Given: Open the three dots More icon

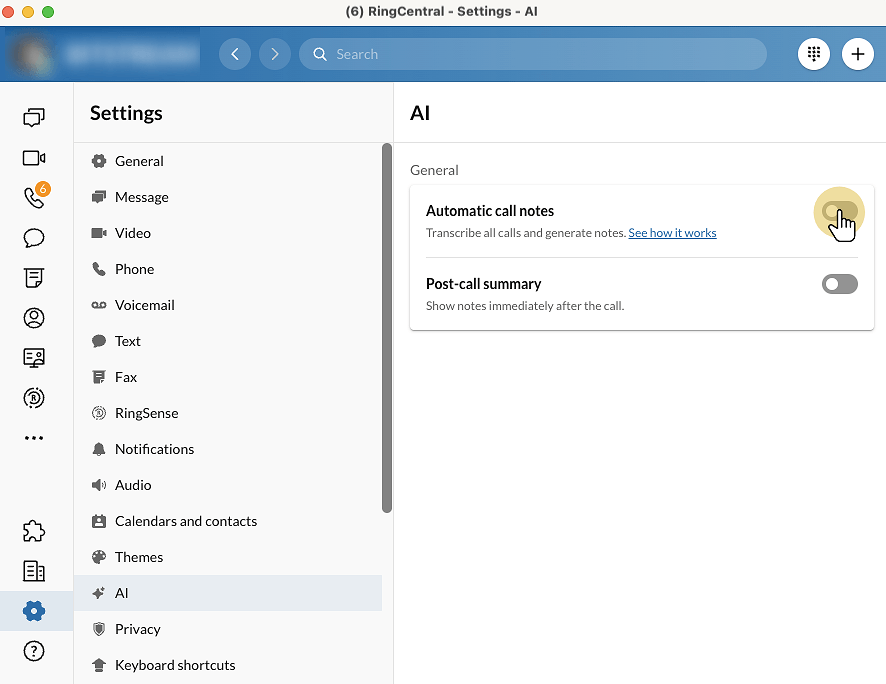Looking at the screenshot, I should 34,438.
